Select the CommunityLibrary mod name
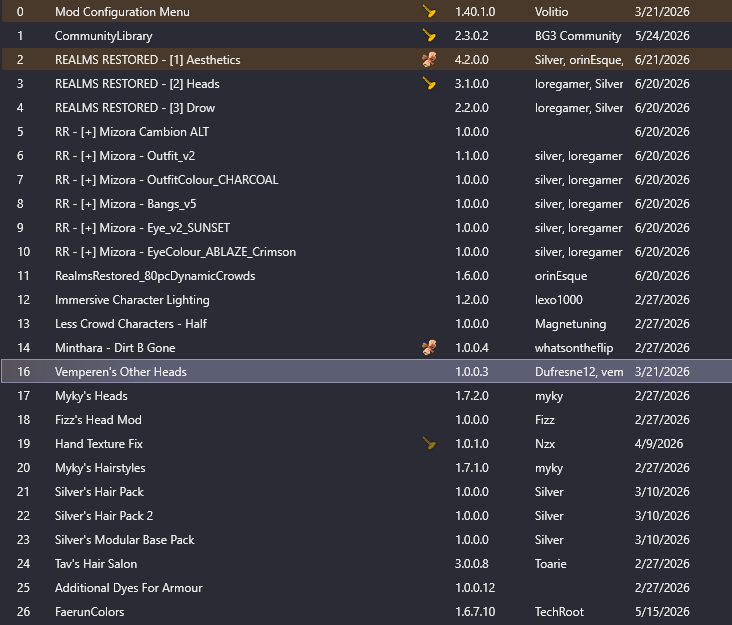This screenshot has height=625, width=732. click(104, 36)
